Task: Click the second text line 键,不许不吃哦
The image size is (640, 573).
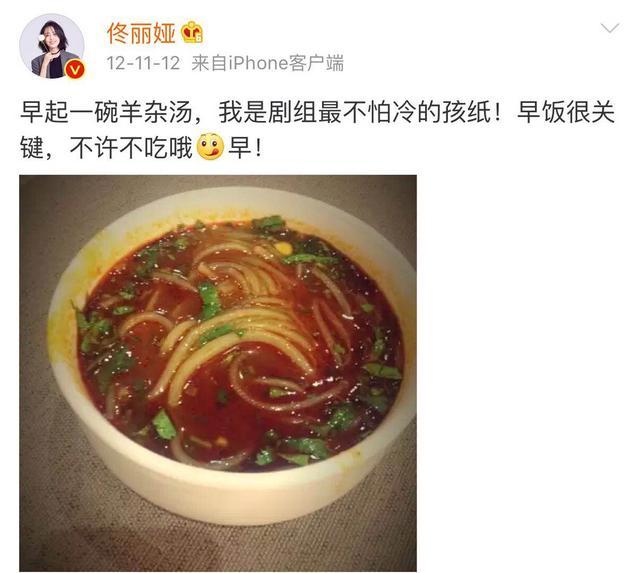Action: [106, 147]
